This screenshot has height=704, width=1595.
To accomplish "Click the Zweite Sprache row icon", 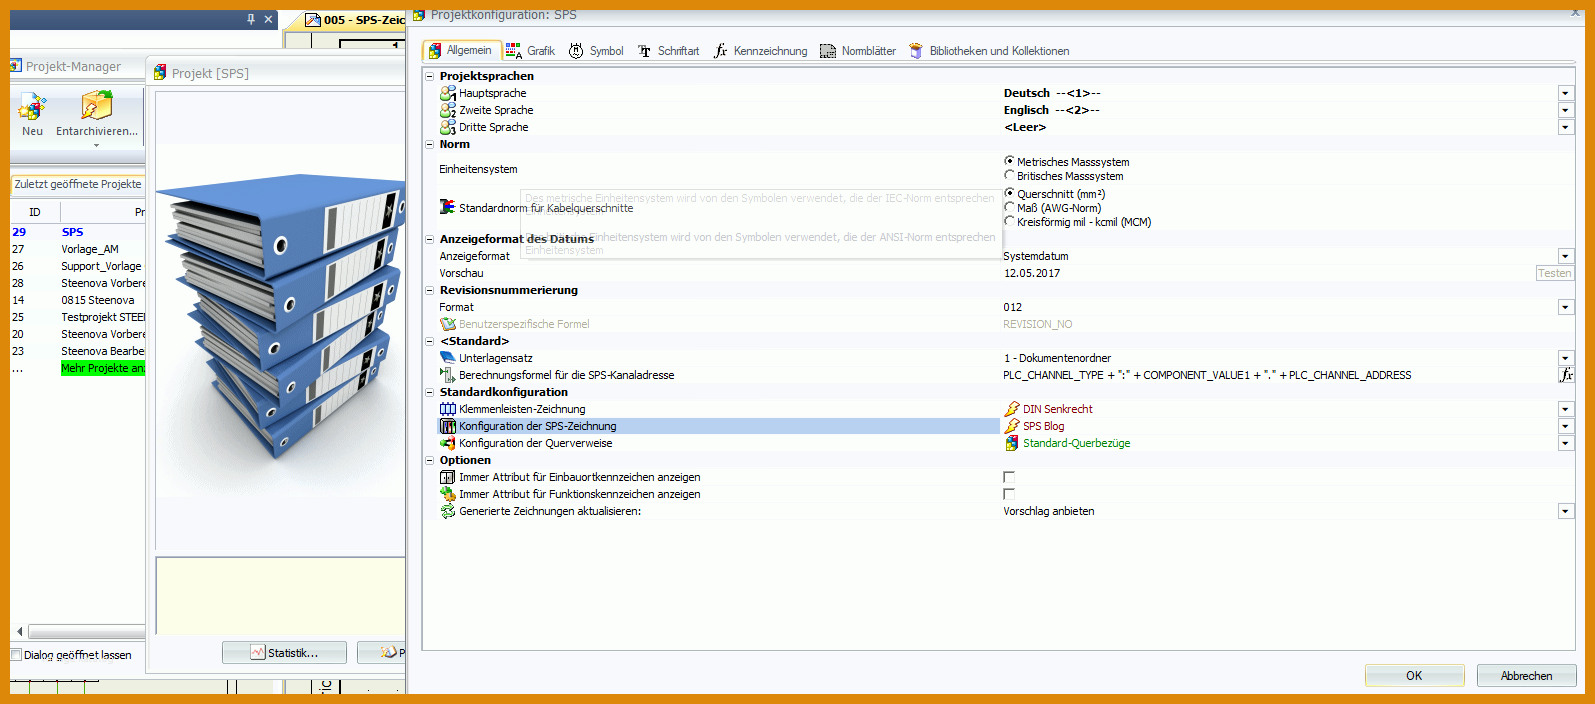I will coord(448,110).
